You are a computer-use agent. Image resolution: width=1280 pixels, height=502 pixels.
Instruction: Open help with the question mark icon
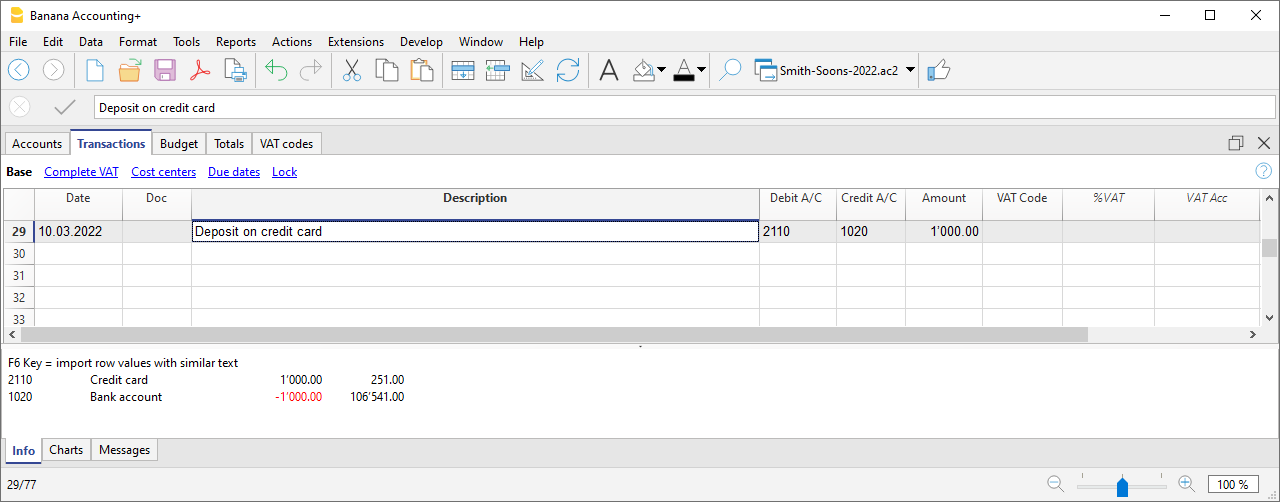tap(1263, 172)
